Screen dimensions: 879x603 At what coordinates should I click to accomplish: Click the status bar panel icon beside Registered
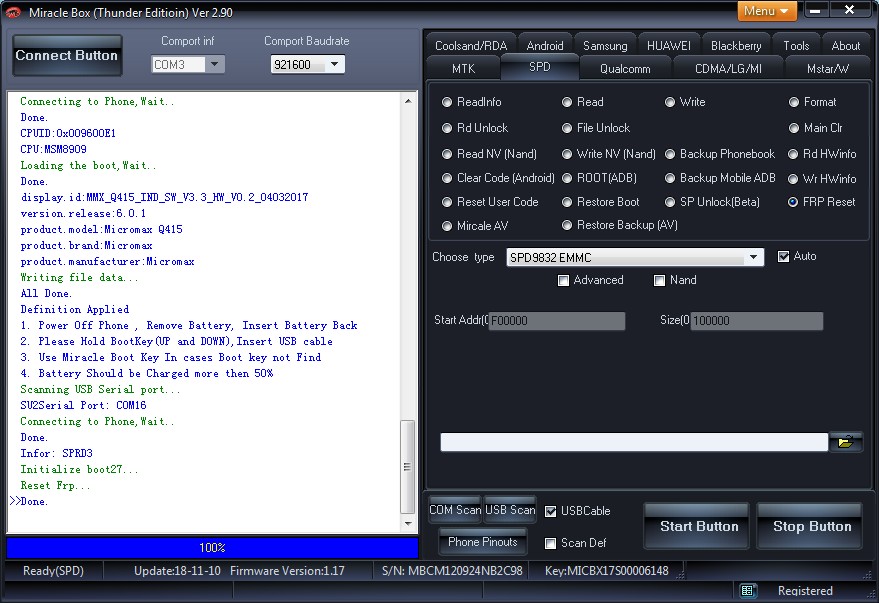coord(747,590)
